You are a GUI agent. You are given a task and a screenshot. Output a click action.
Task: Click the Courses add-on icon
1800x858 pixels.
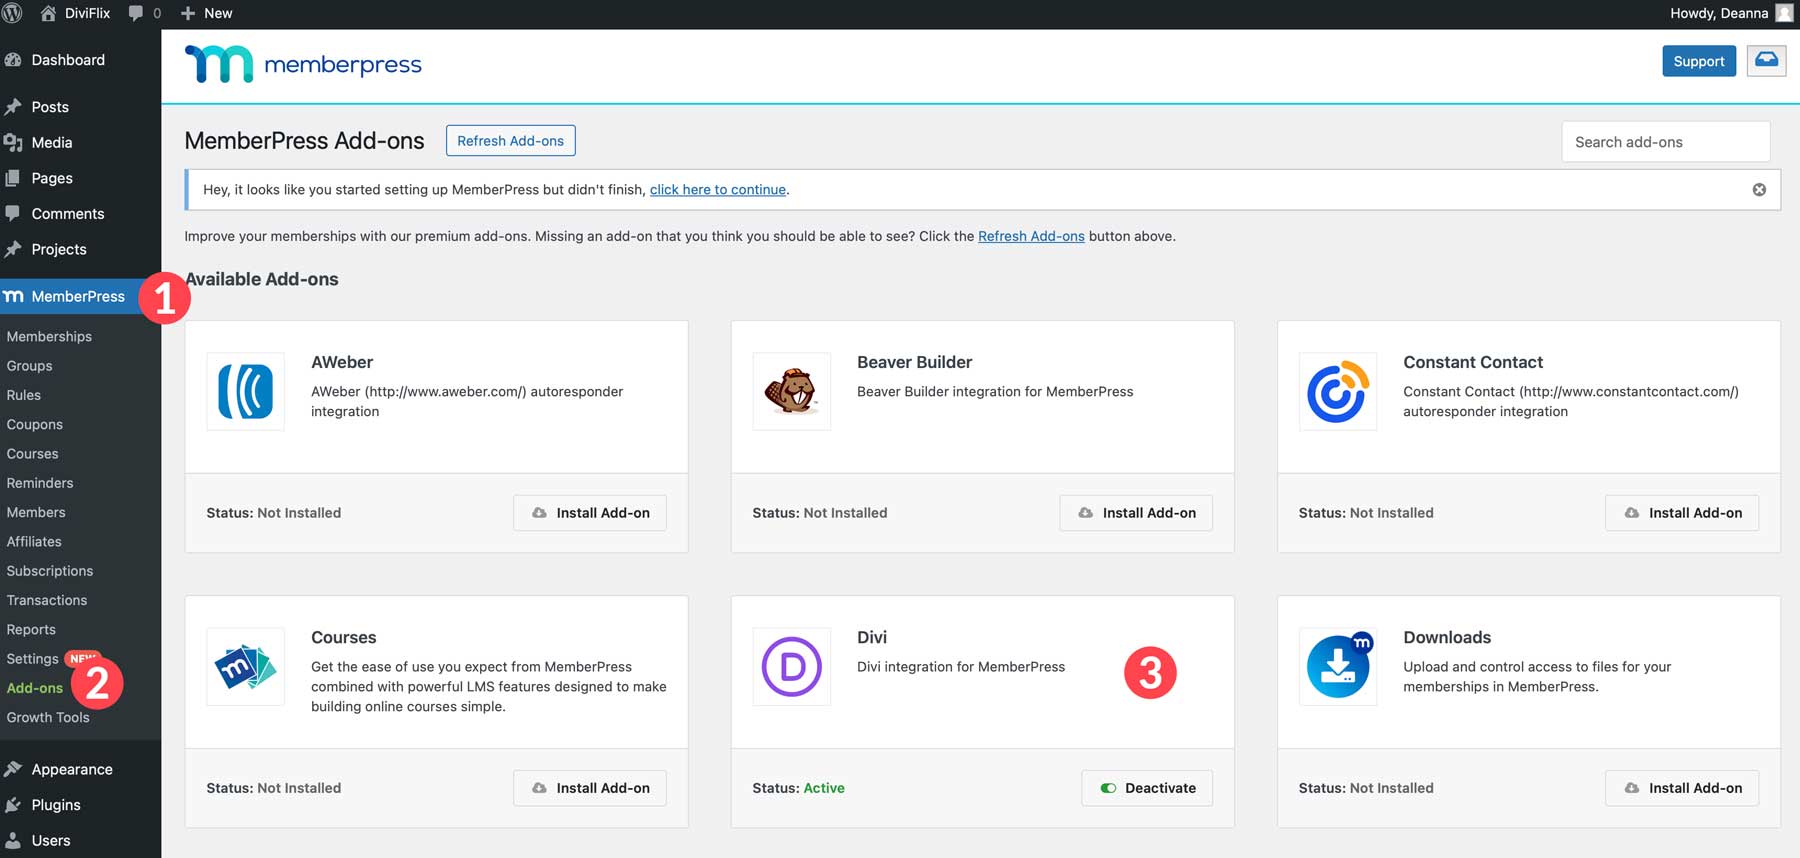click(245, 667)
